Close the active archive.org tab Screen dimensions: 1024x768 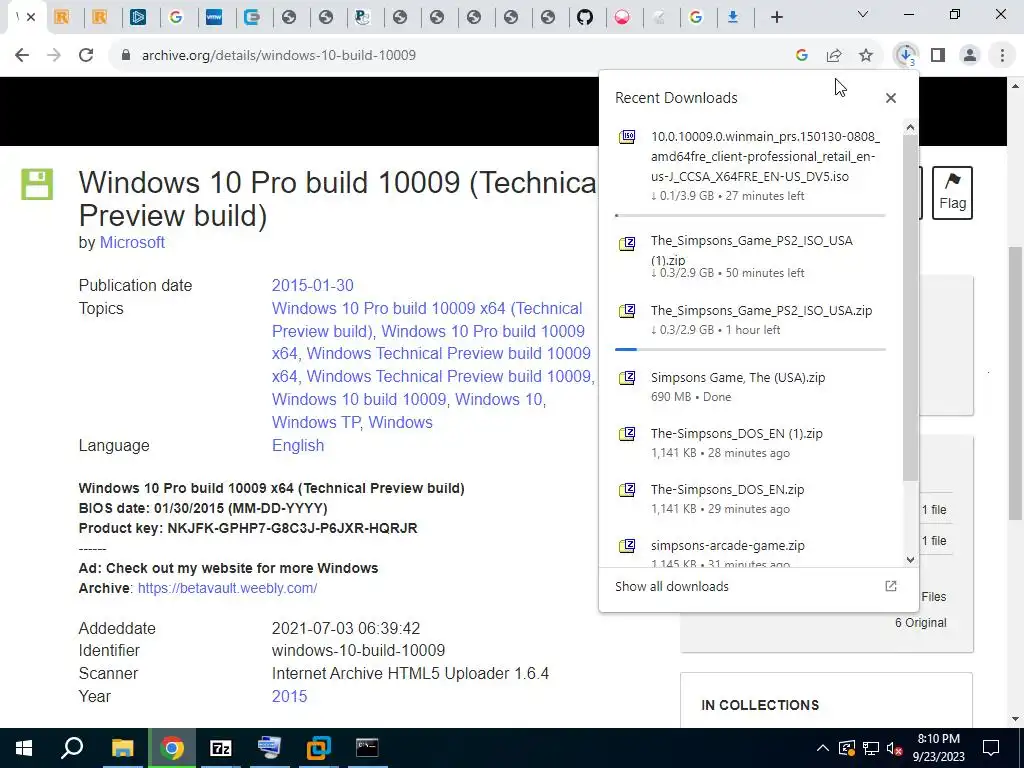[x=31, y=17]
